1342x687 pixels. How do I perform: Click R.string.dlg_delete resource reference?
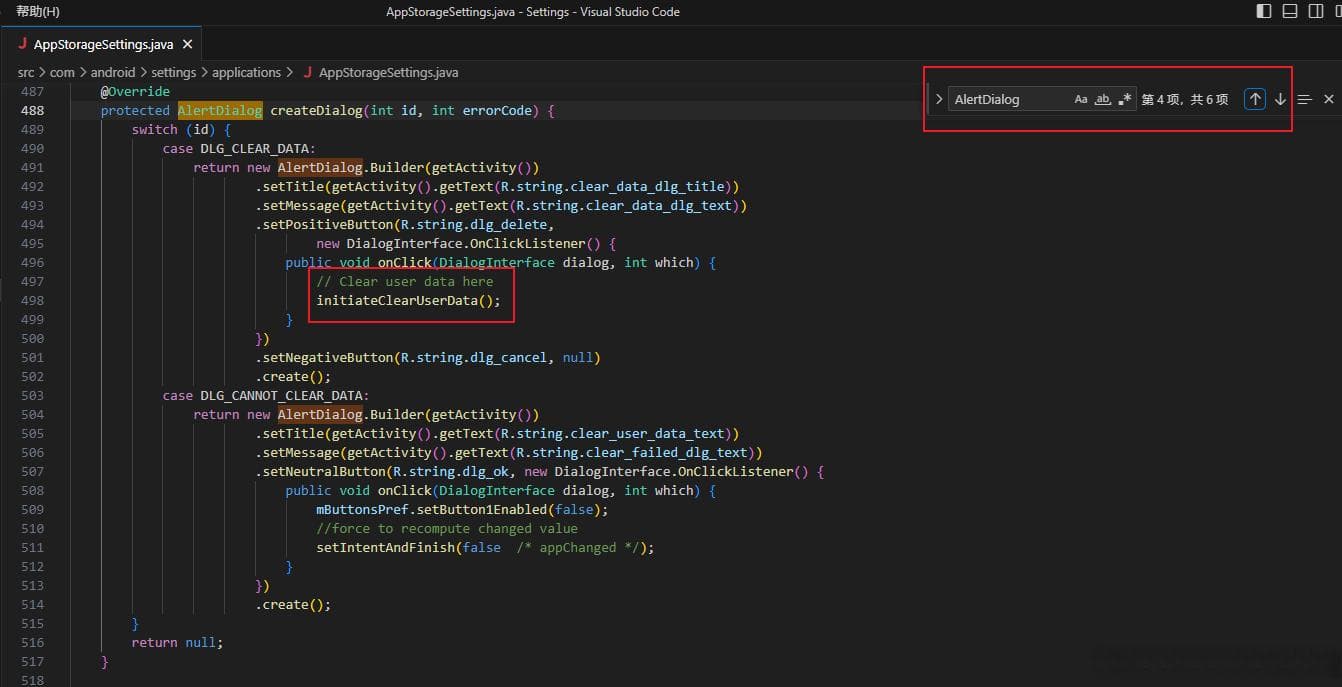coord(474,224)
